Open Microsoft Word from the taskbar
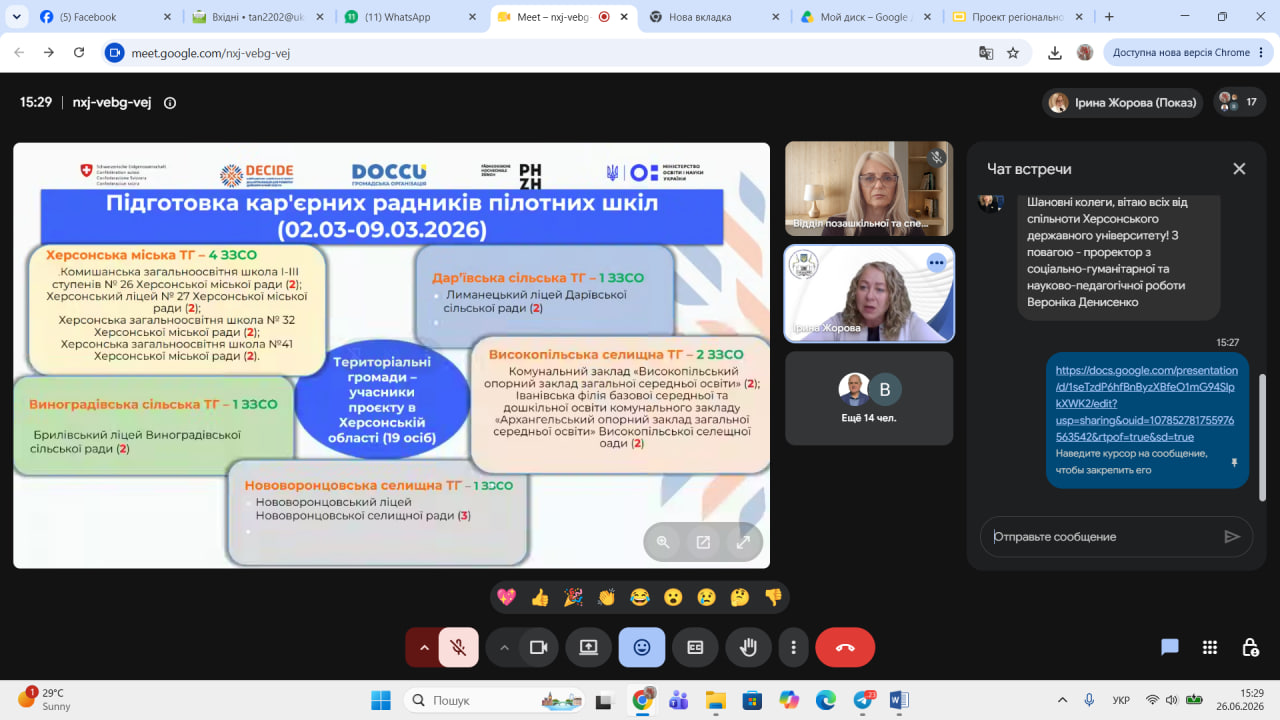The height and width of the screenshot is (720, 1280). point(897,700)
